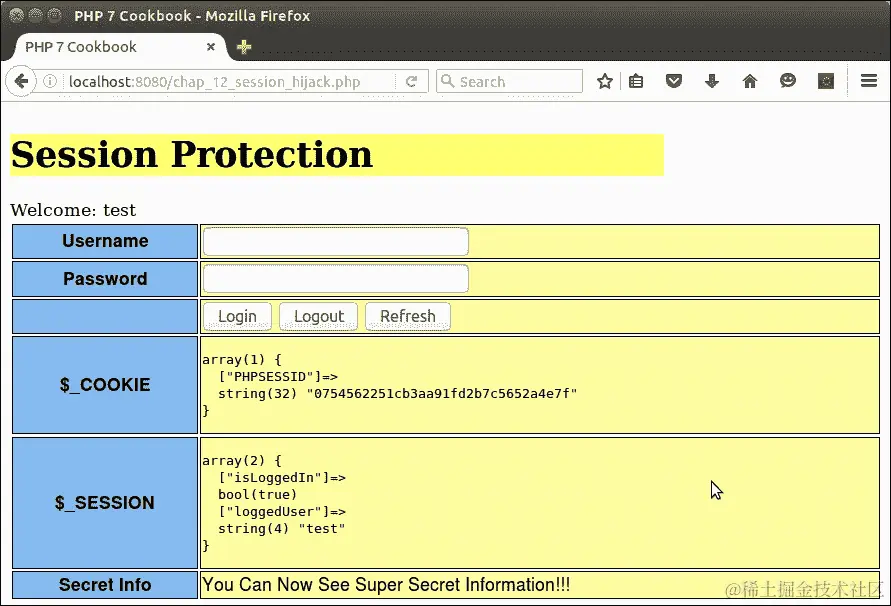Open the chat bubble toolbar icon

click(x=788, y=81)
